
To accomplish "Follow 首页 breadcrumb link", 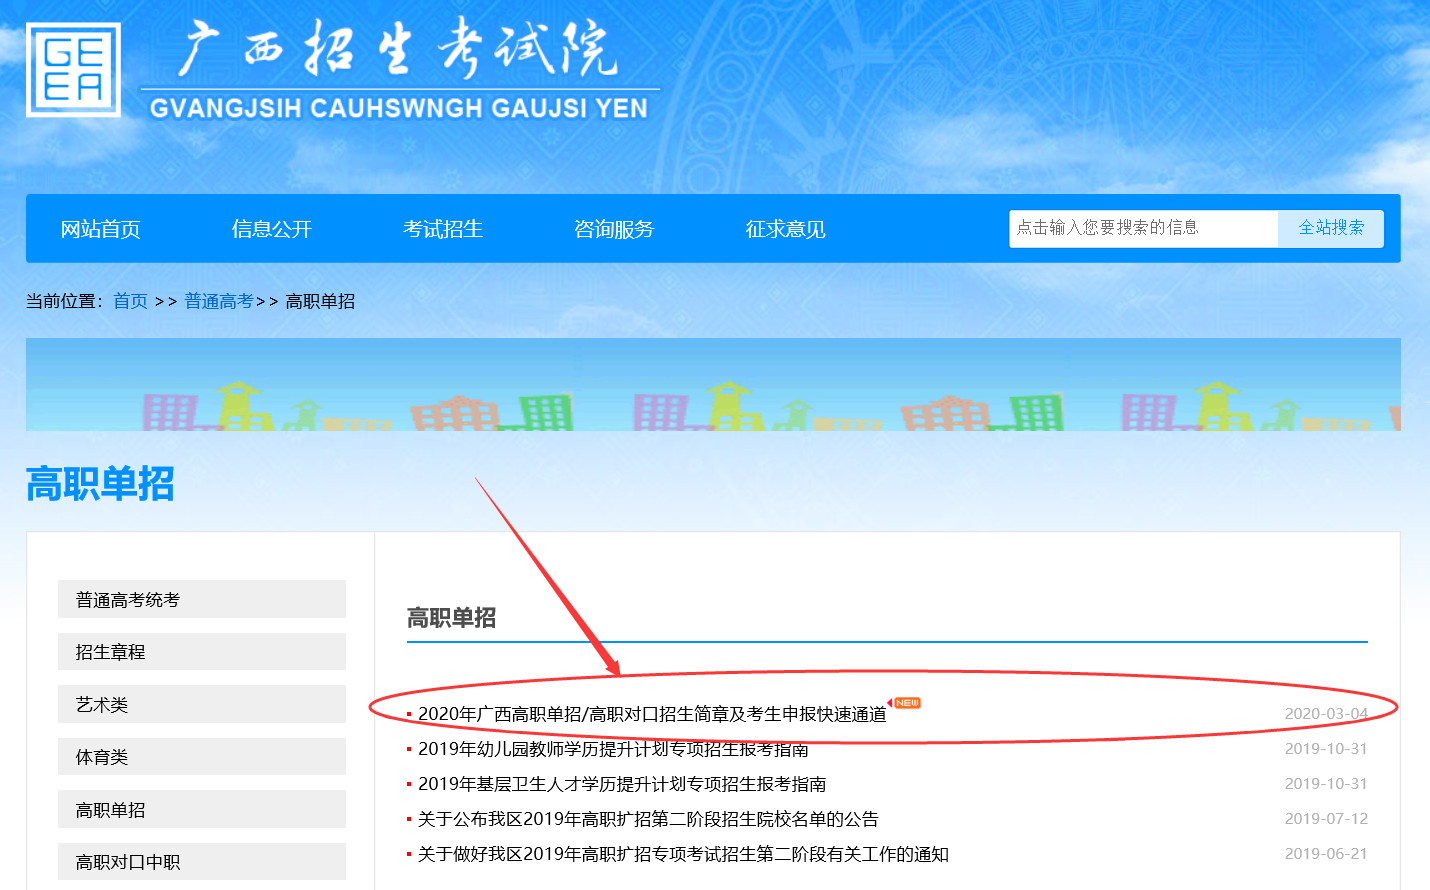I will pos(130,301).
